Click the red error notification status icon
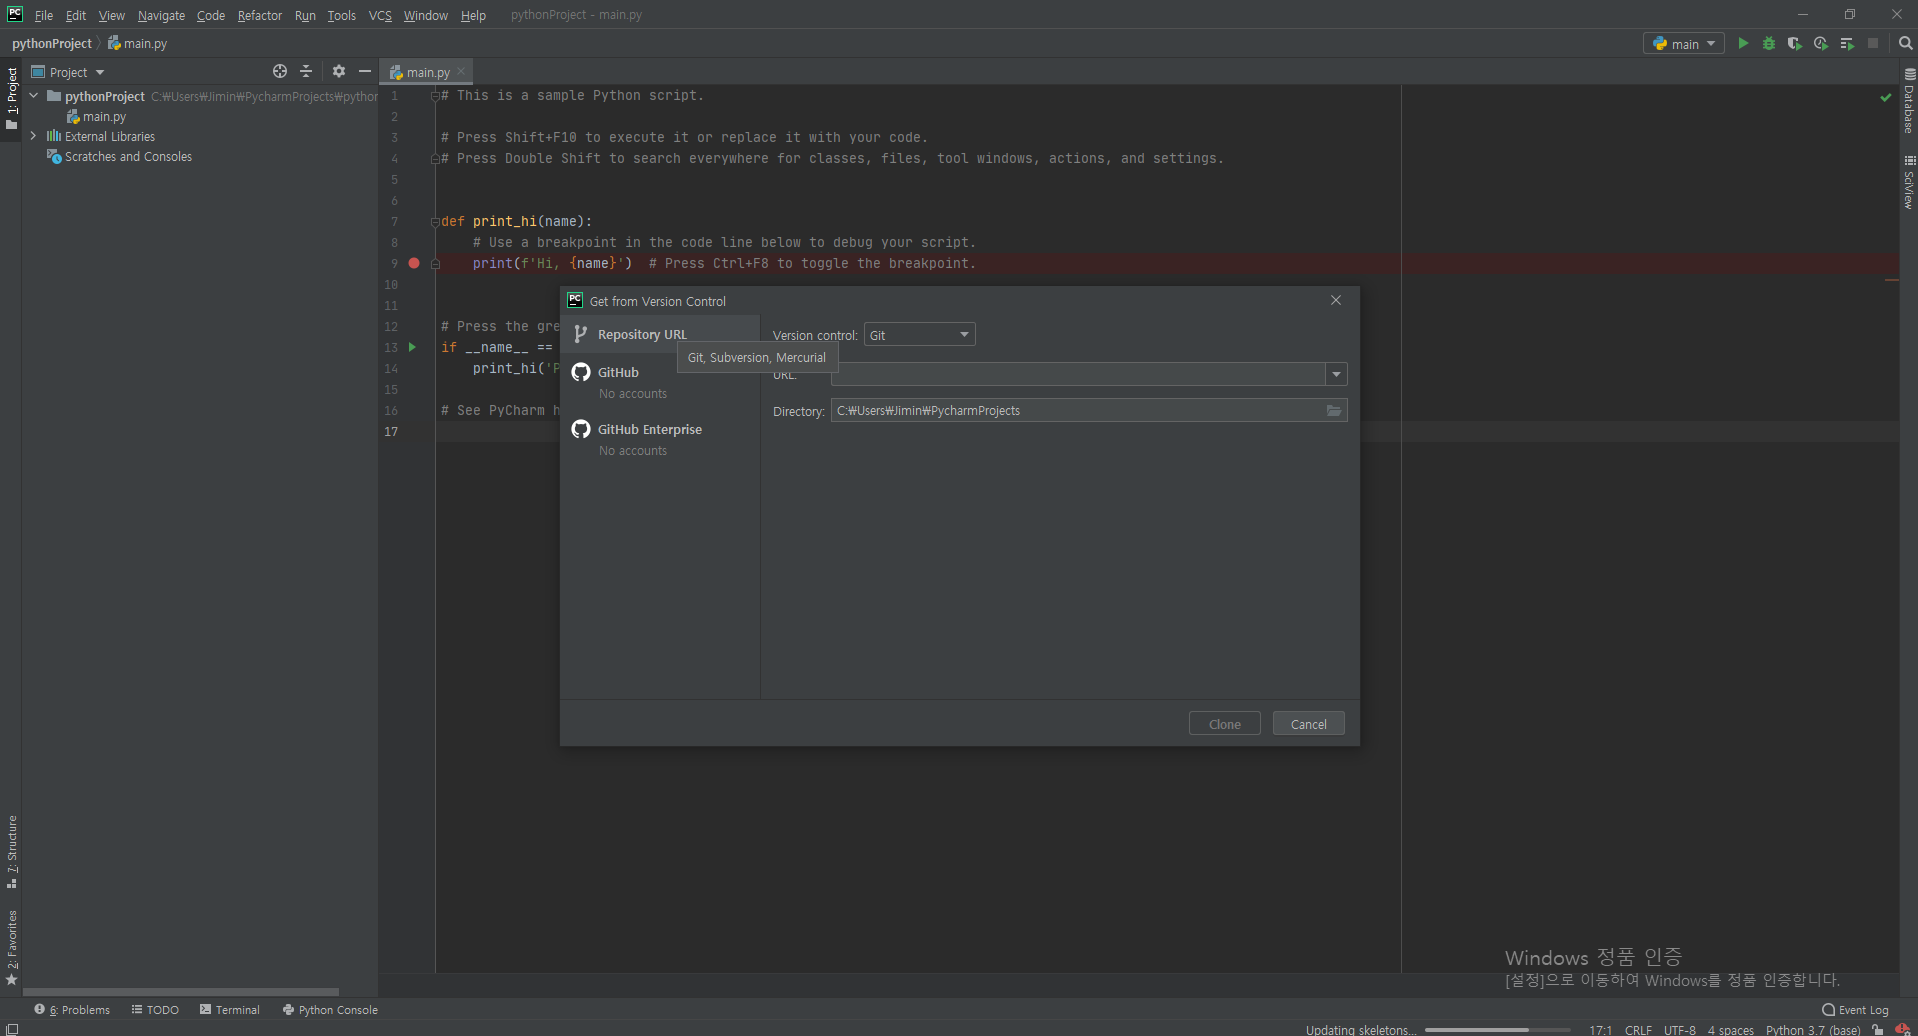 click(1902, 1029)
